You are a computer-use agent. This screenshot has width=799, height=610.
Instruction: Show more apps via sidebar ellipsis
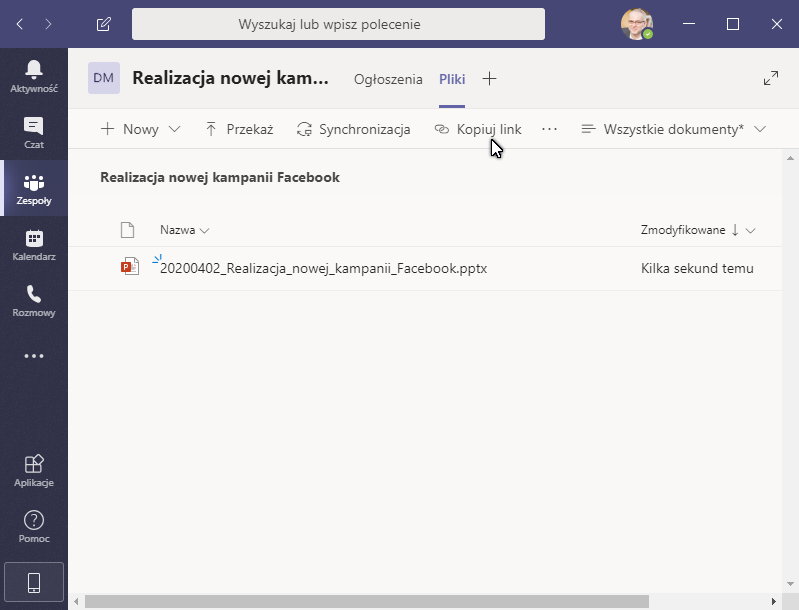pyautogui.click(x=34, y=356)
